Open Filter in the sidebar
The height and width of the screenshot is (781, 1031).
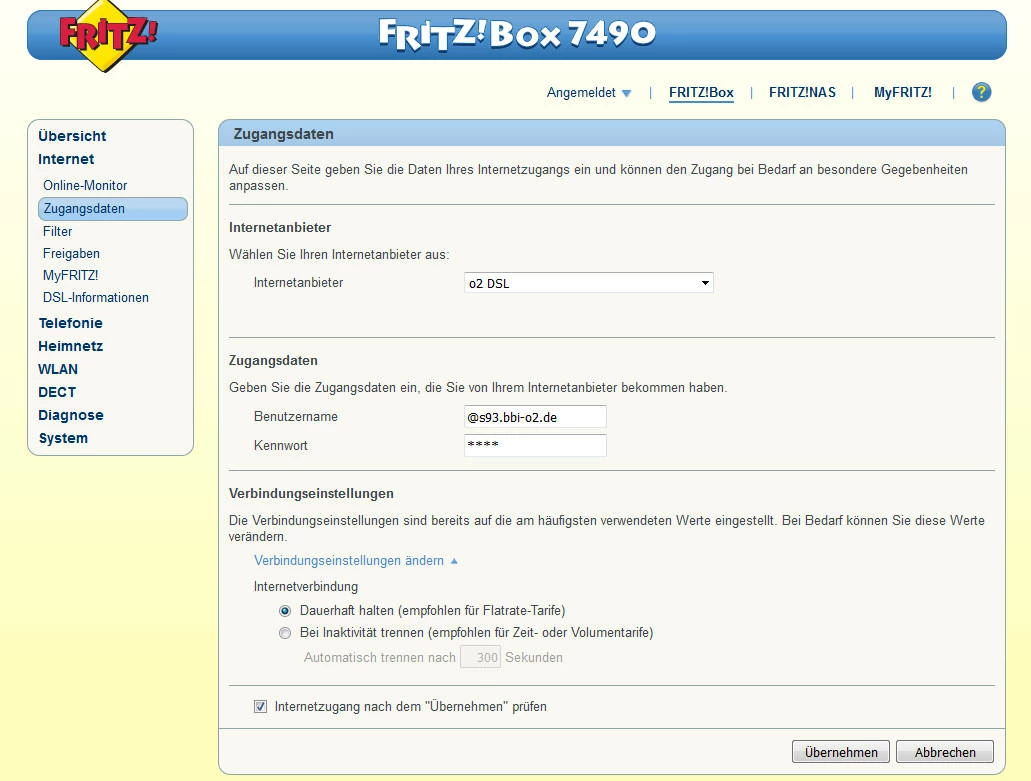pos(57,231)
